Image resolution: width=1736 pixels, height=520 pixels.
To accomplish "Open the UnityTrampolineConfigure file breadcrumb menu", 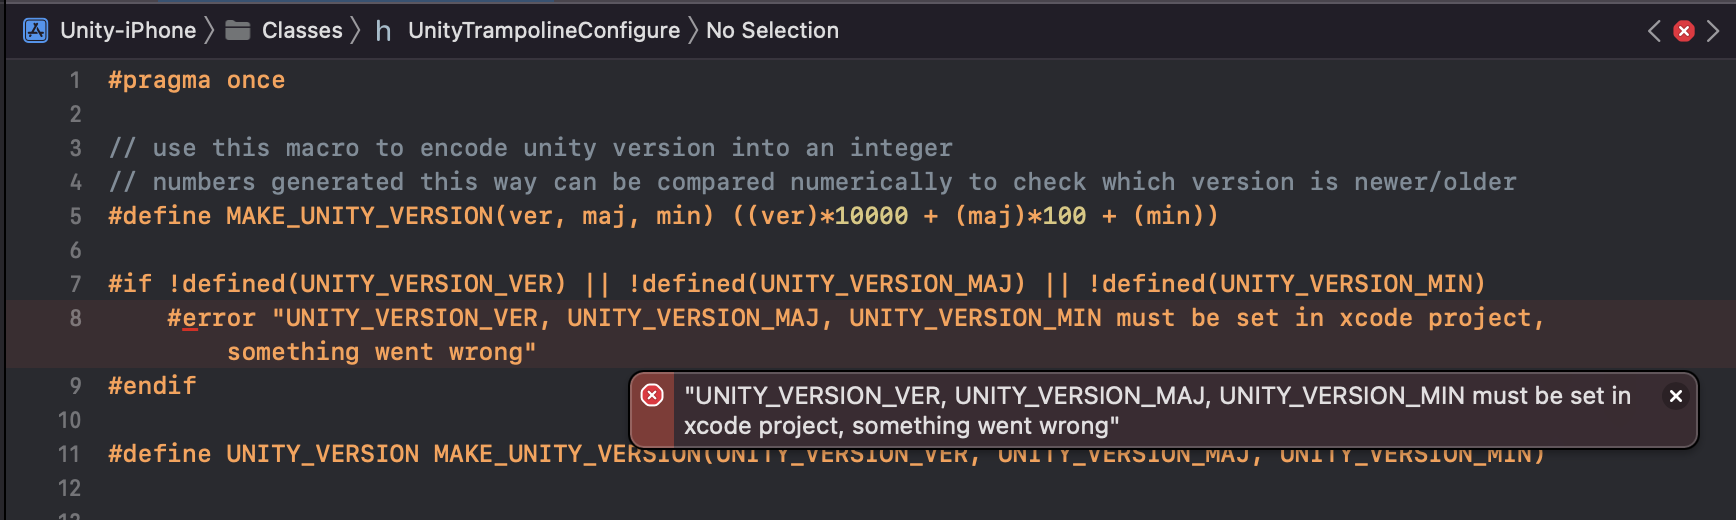I will tap(543, 31).
